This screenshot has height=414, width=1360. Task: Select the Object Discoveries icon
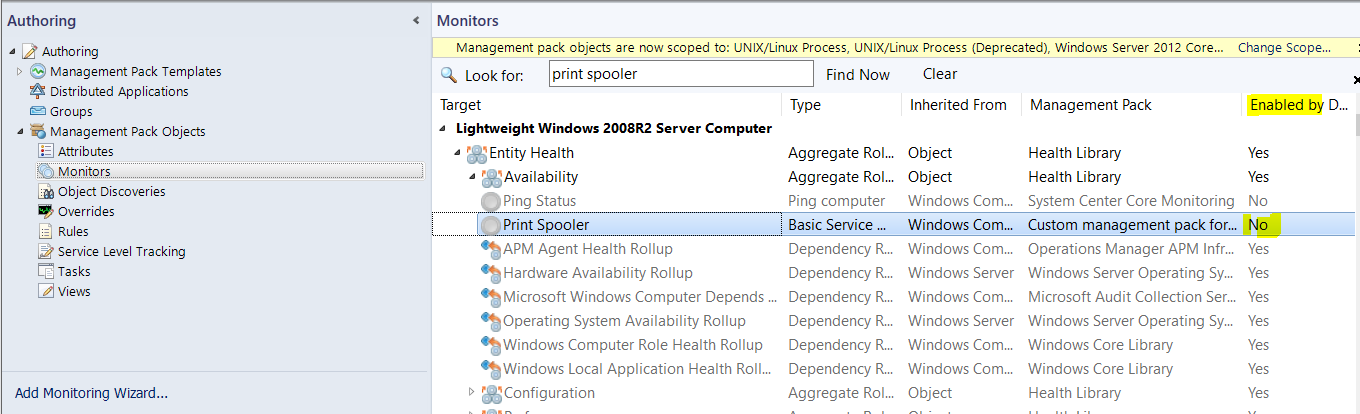point(46,191)
